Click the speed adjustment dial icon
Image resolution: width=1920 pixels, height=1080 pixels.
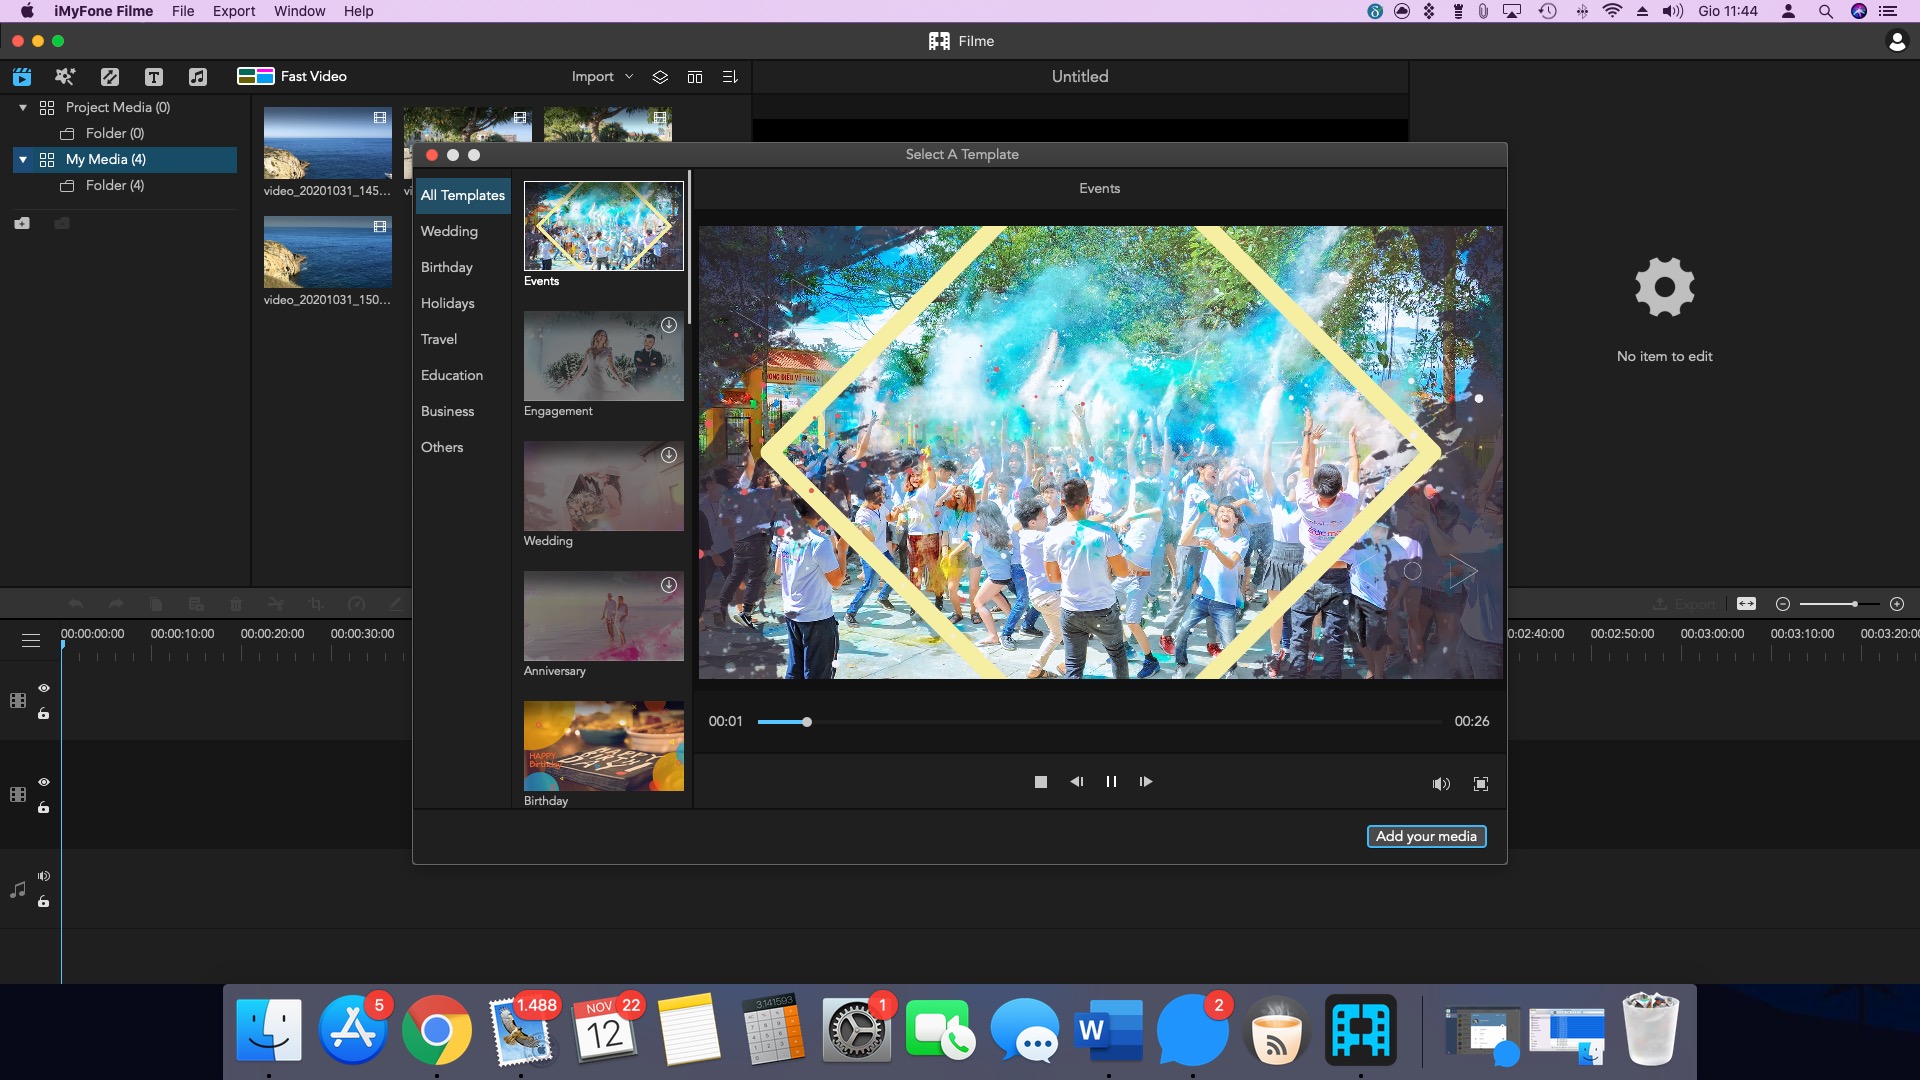[x=357, y=604]
